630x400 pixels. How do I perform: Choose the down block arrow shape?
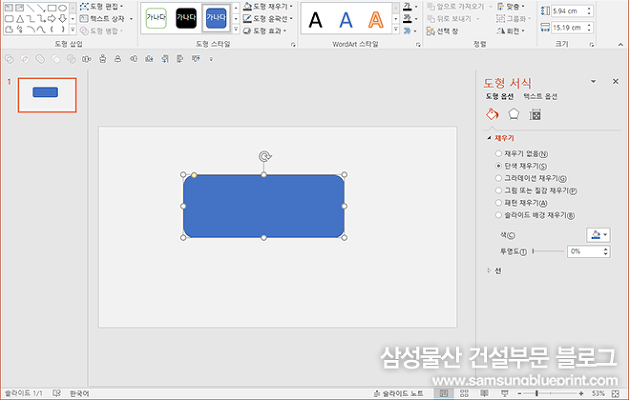(62, 18)
